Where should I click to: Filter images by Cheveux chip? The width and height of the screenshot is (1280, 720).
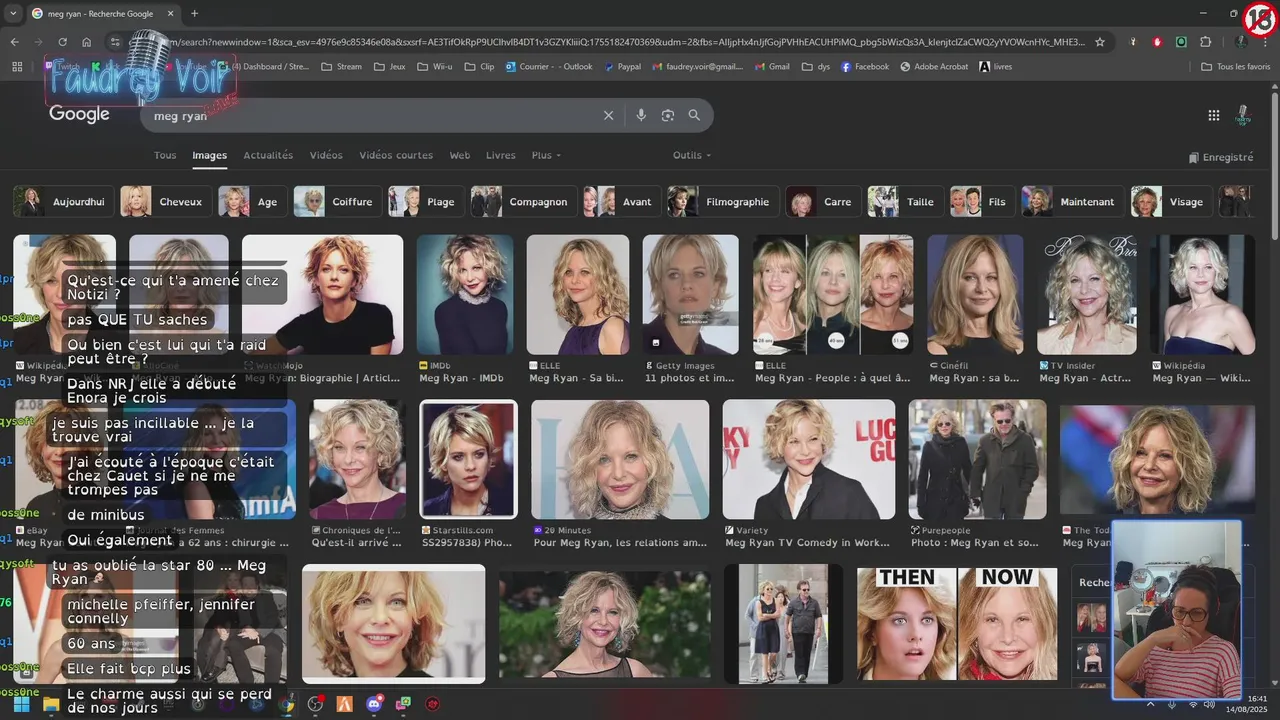[x=166, y=202]
